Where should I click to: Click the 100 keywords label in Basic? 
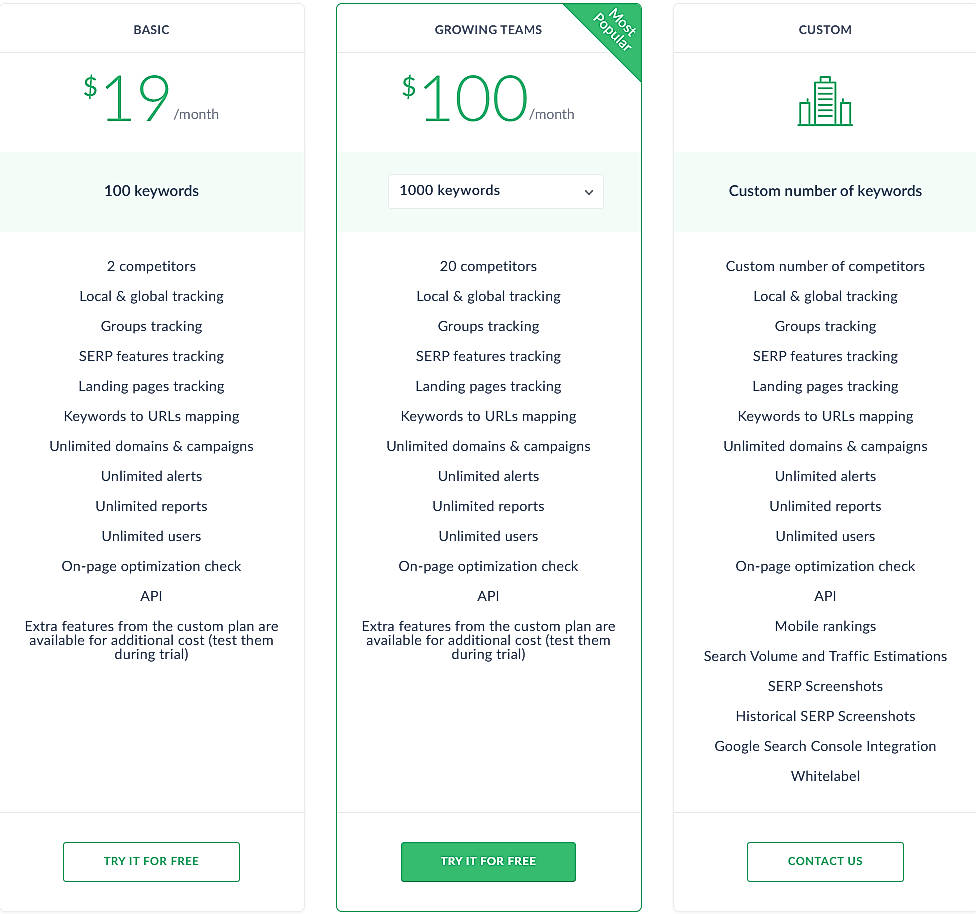151,191
